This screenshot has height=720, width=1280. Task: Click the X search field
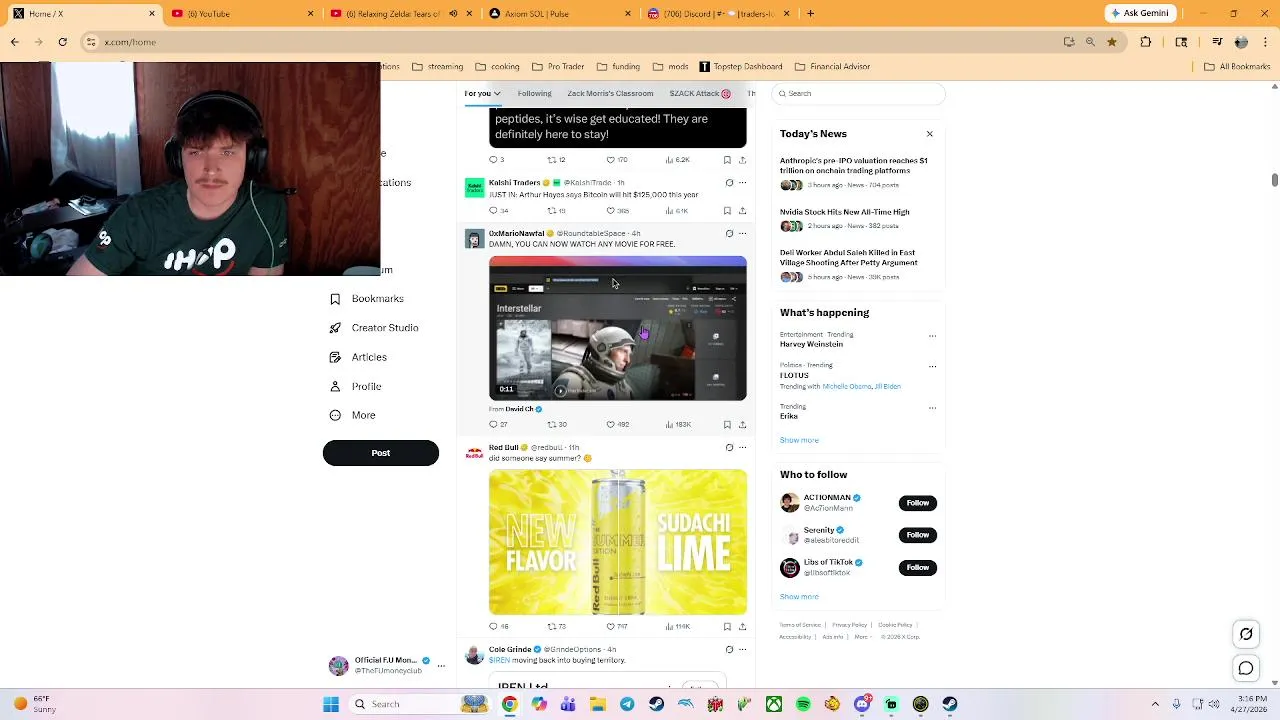860,93
